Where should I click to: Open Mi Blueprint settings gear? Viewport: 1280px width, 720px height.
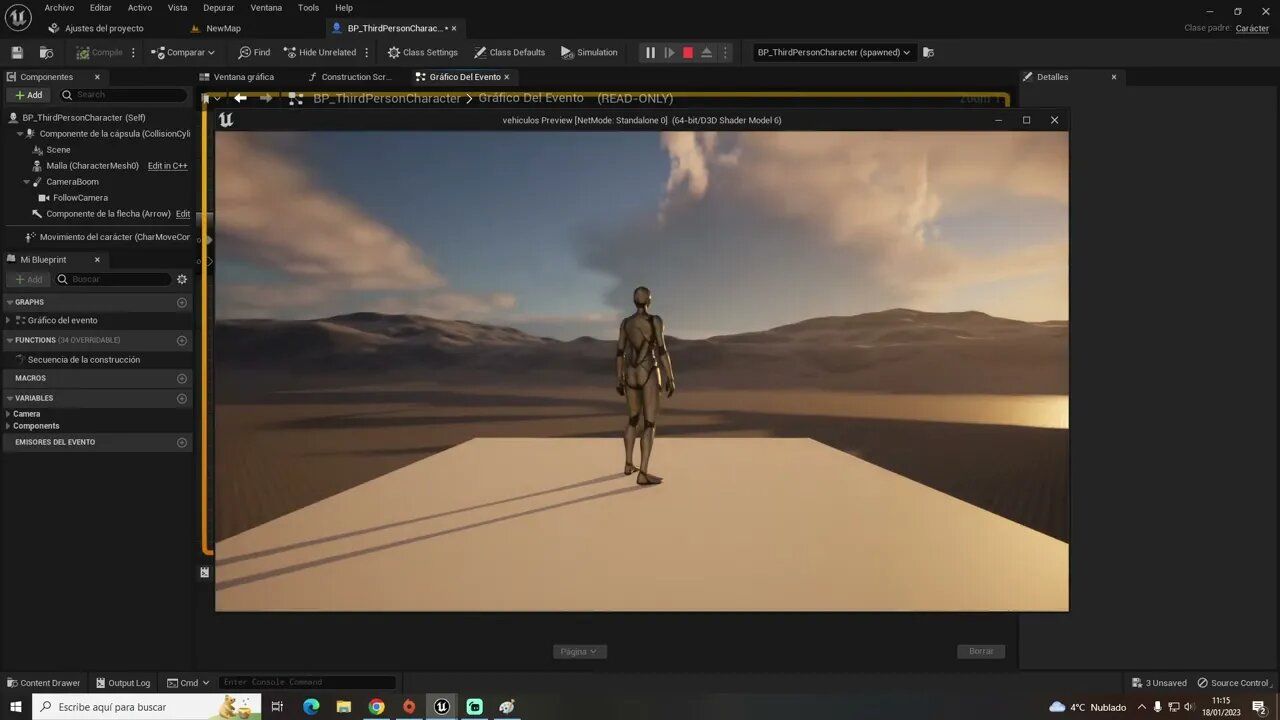click(x=182, y=279)
